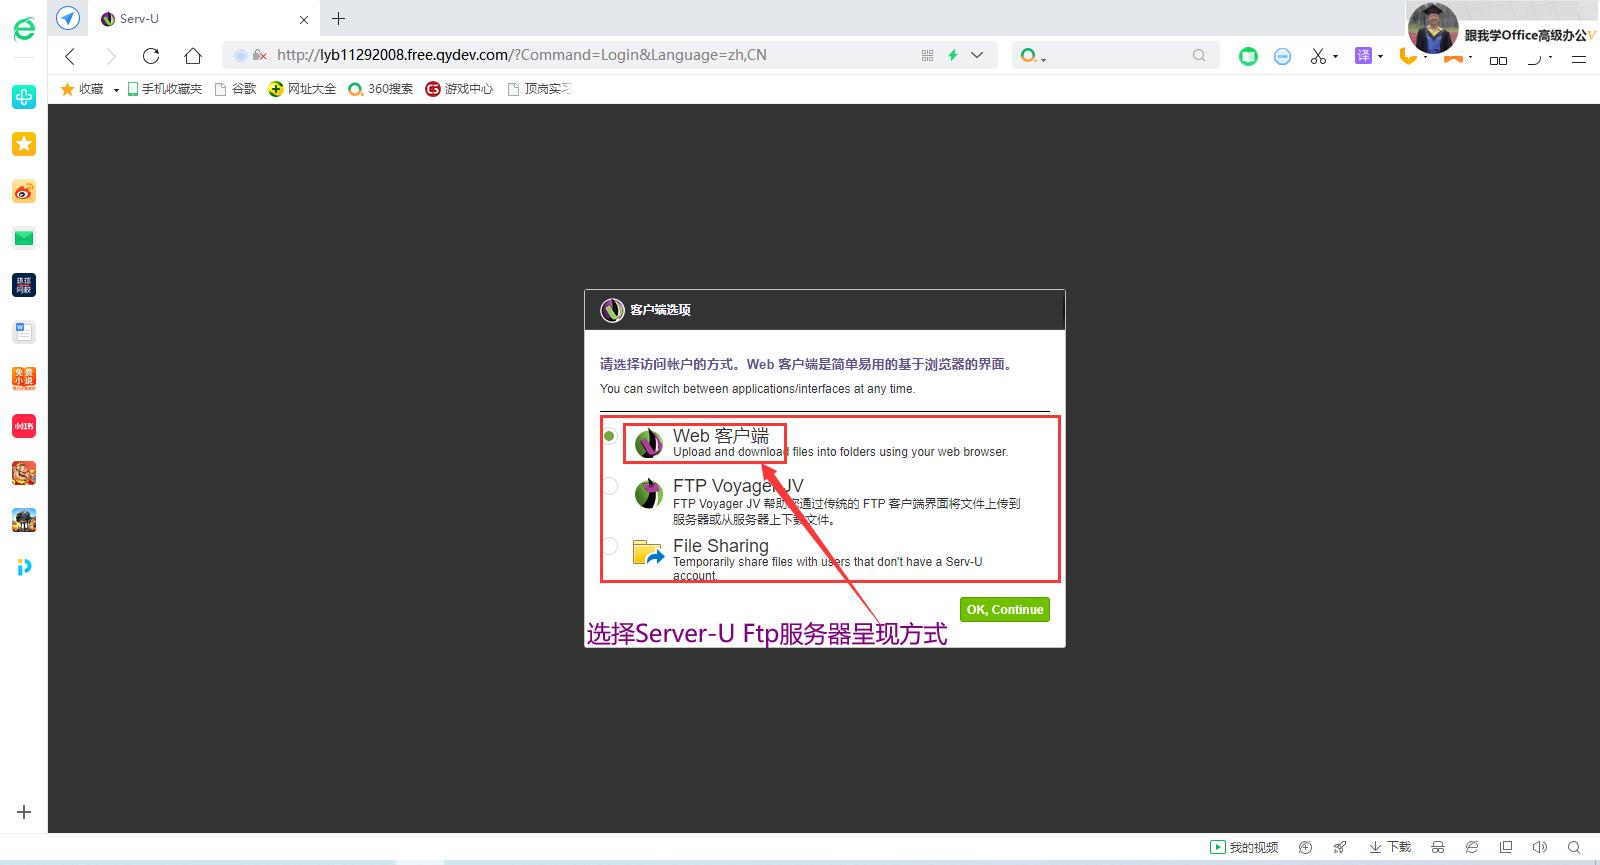This screenshot has height=865, width=1600.
Task: Expand the address bar history dropdown
Action: pos(977,56)
